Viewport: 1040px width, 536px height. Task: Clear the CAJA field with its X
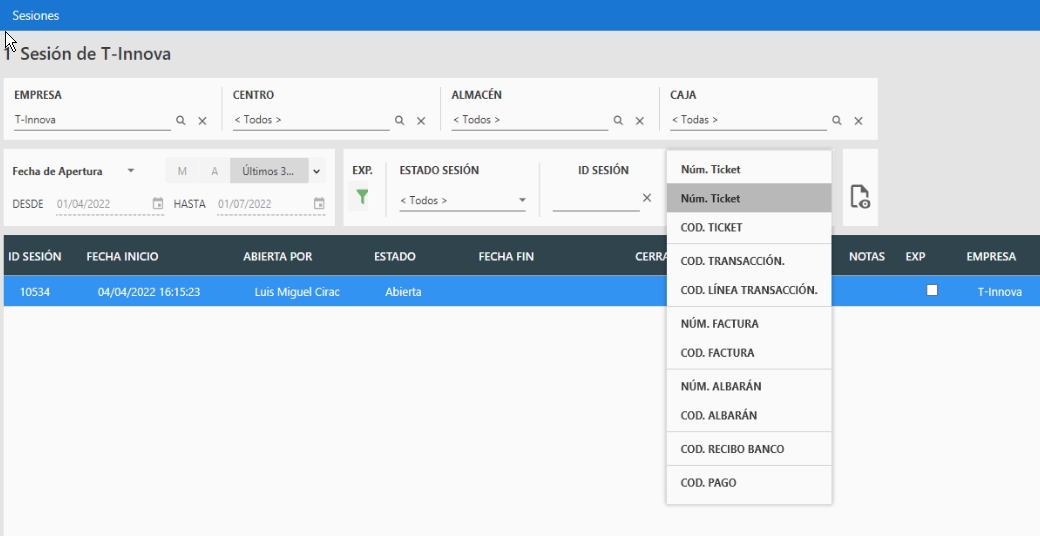[858, 121]
